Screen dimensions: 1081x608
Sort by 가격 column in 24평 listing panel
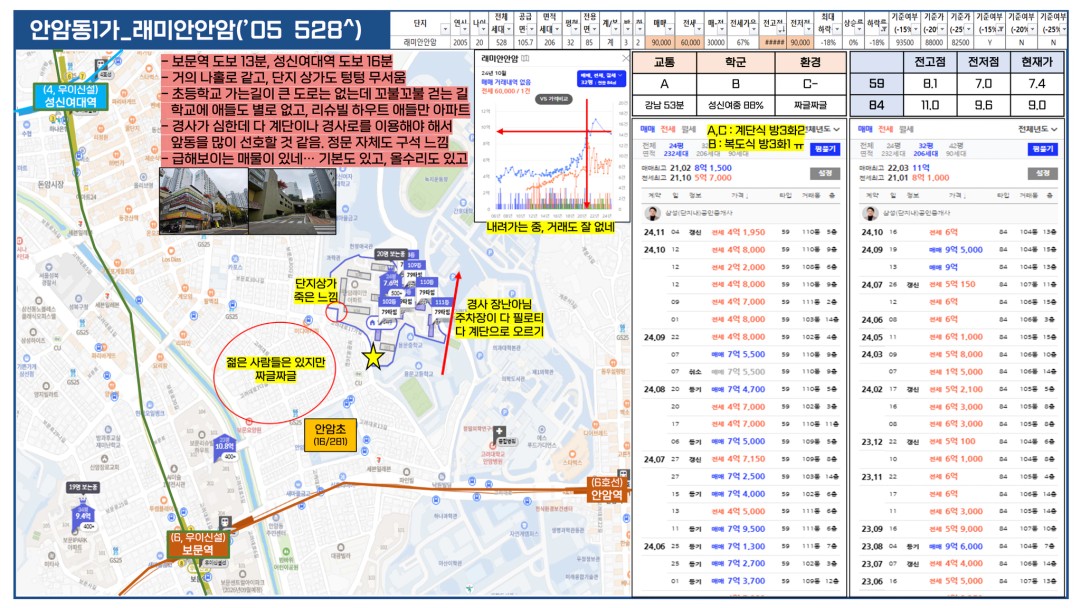coord(738,196)
